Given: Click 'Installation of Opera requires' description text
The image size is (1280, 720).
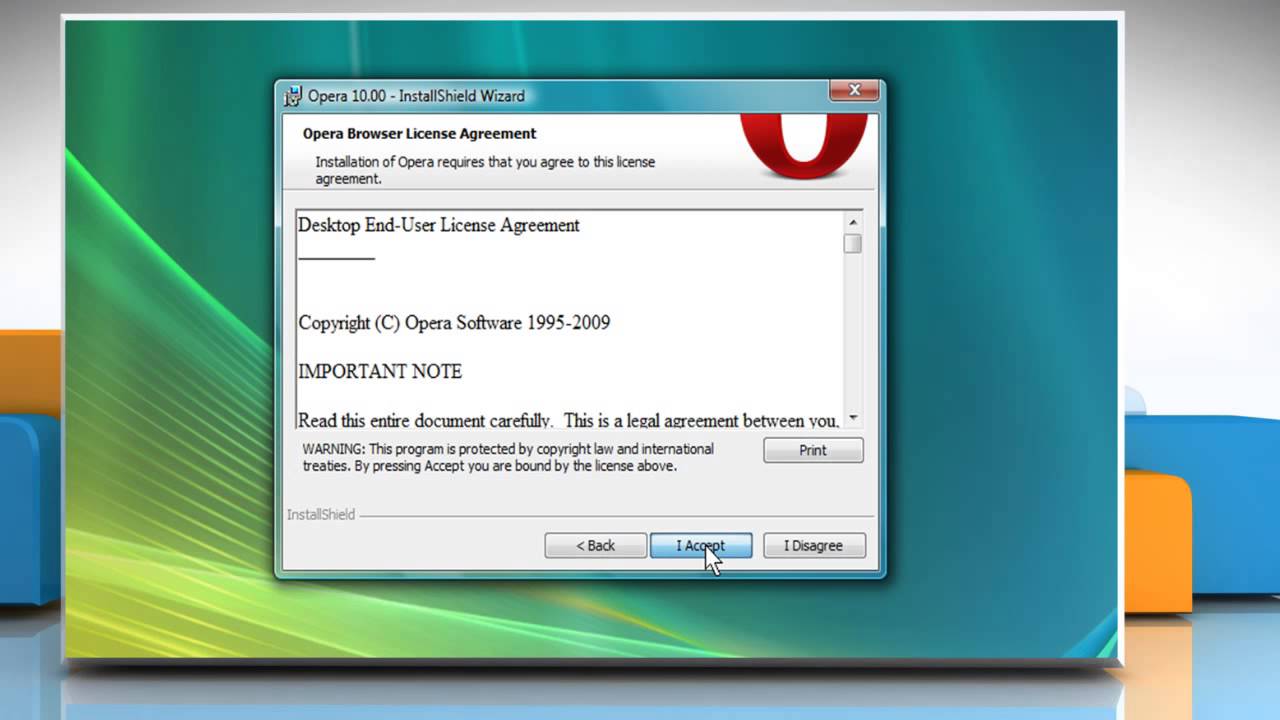Looking at the screenshot, I should pos(485,170).
